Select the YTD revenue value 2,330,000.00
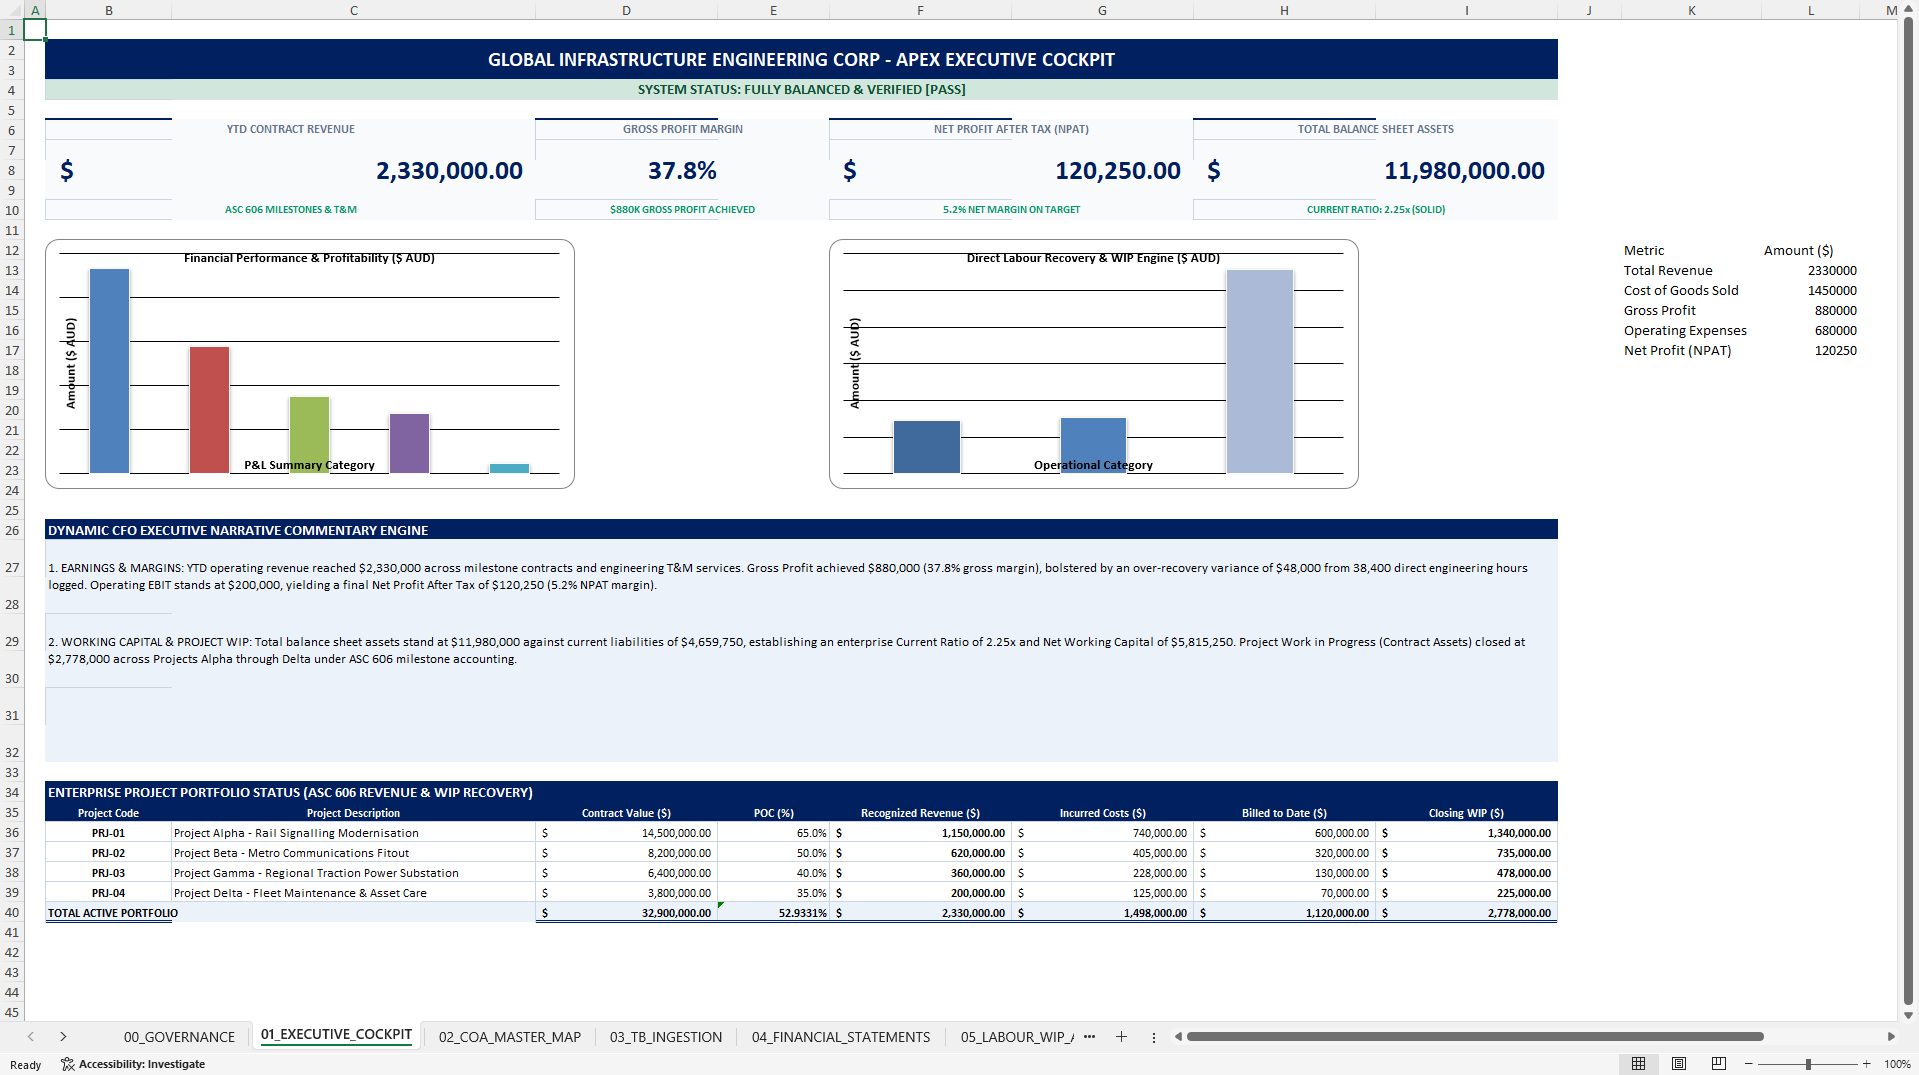Viewport: 1919px width, 1075px height. 449,171
